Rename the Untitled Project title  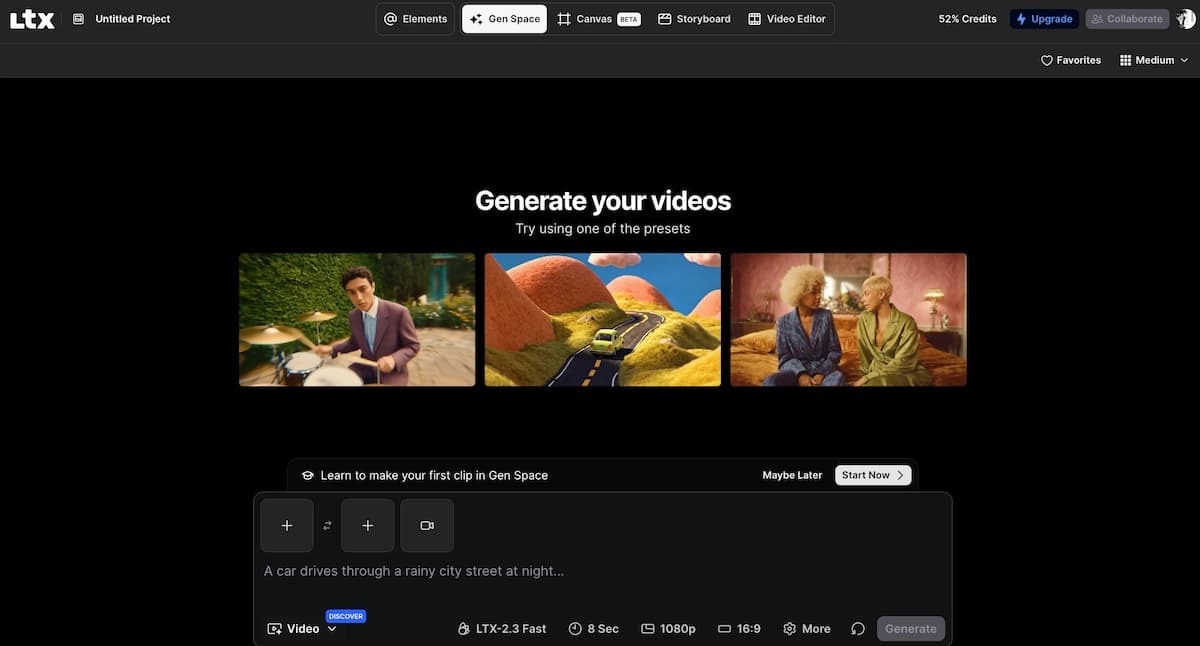coord(133,19)
